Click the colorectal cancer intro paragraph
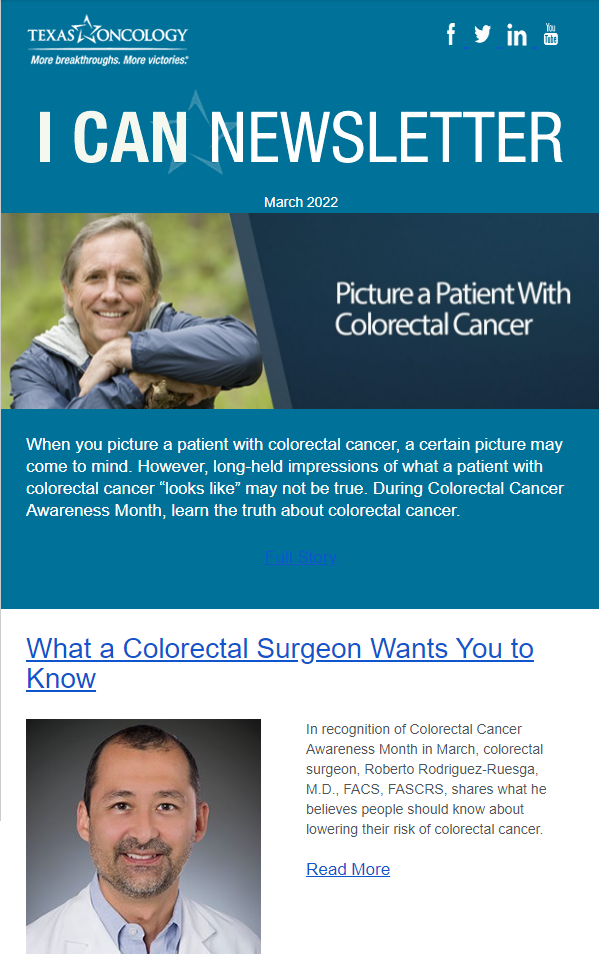 295,477
